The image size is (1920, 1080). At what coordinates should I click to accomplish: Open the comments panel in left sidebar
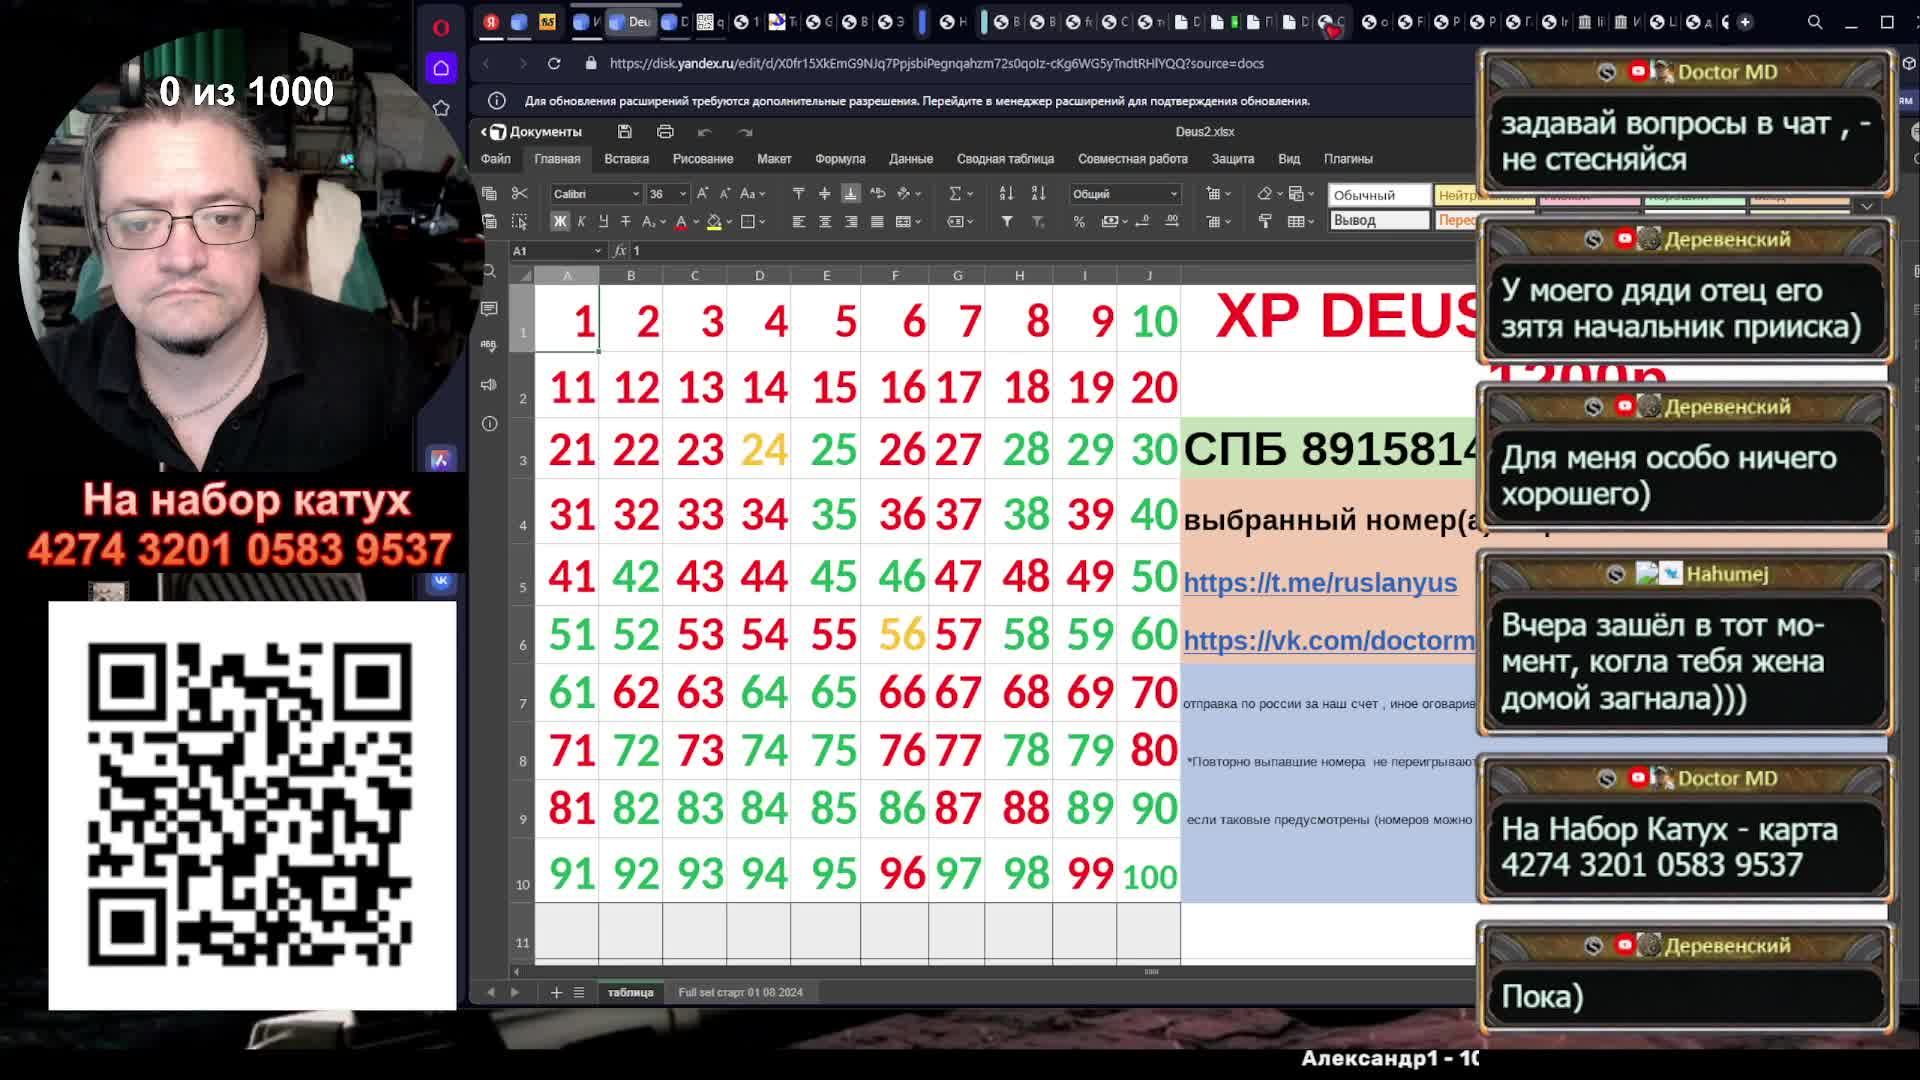(489, 308)
